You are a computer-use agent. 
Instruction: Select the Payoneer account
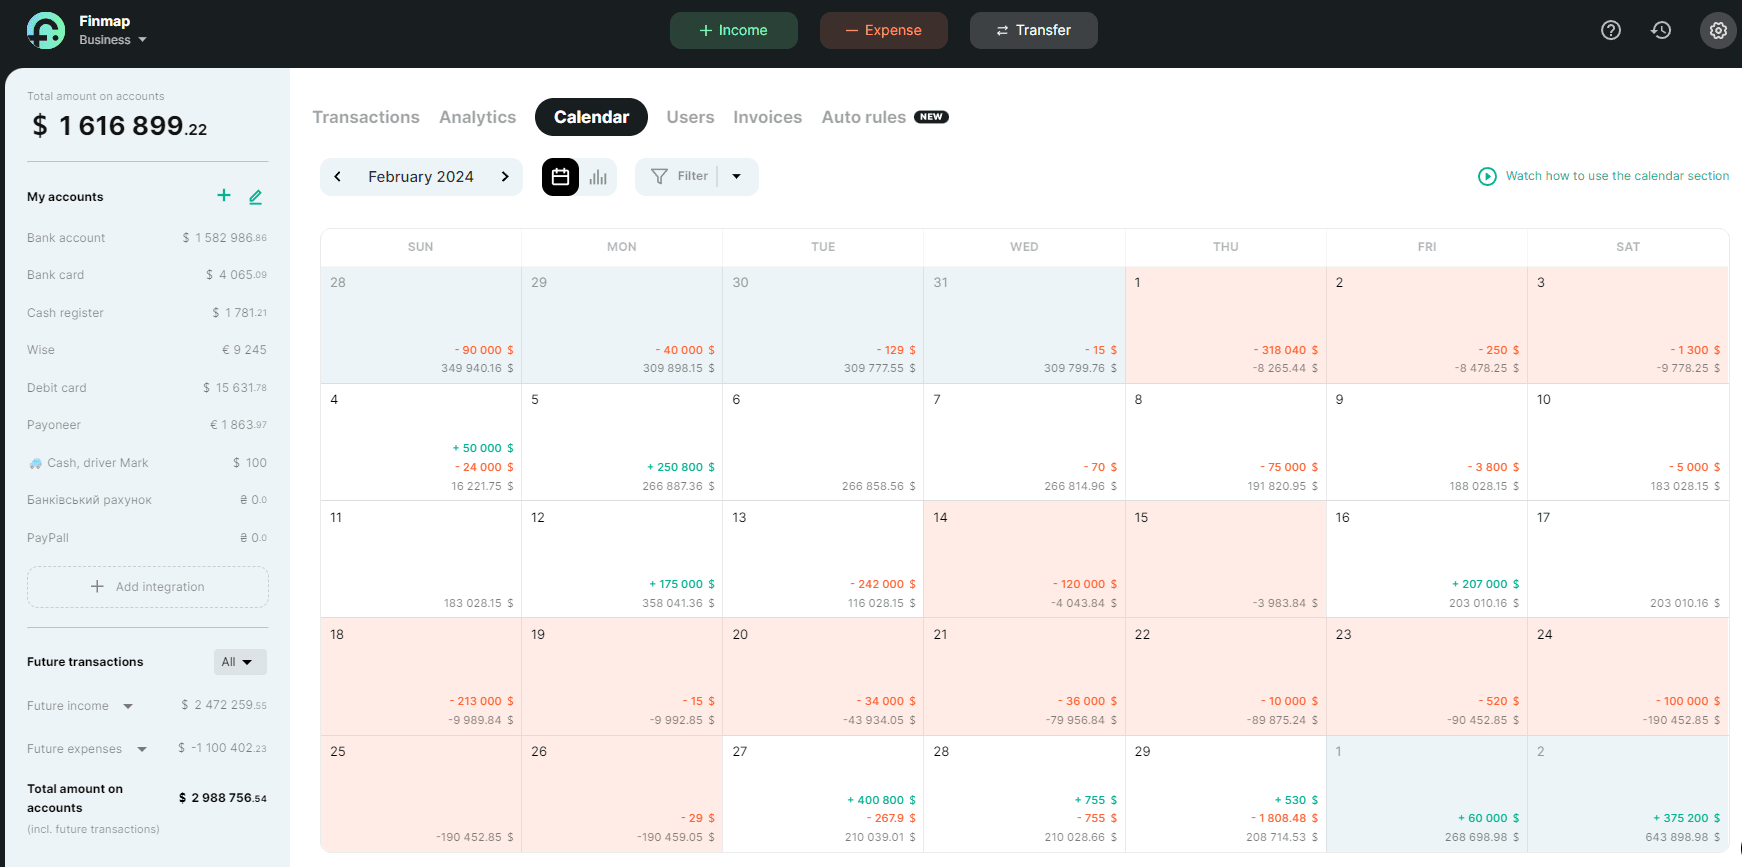point(147,425)
